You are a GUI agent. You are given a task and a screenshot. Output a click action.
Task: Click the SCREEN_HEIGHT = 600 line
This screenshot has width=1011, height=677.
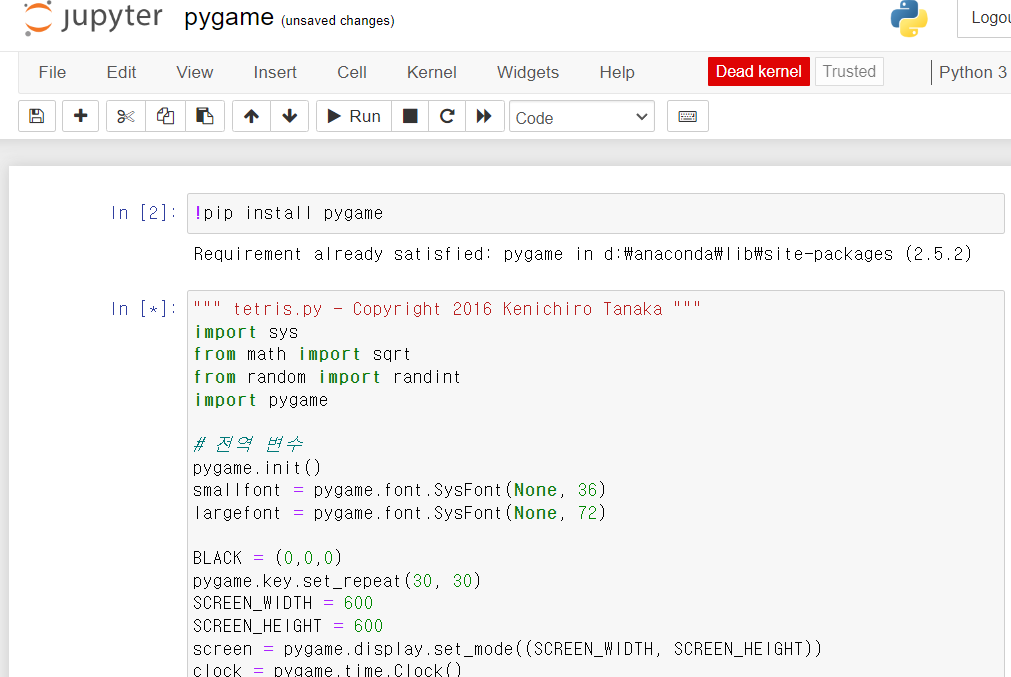tap(288, 626)
